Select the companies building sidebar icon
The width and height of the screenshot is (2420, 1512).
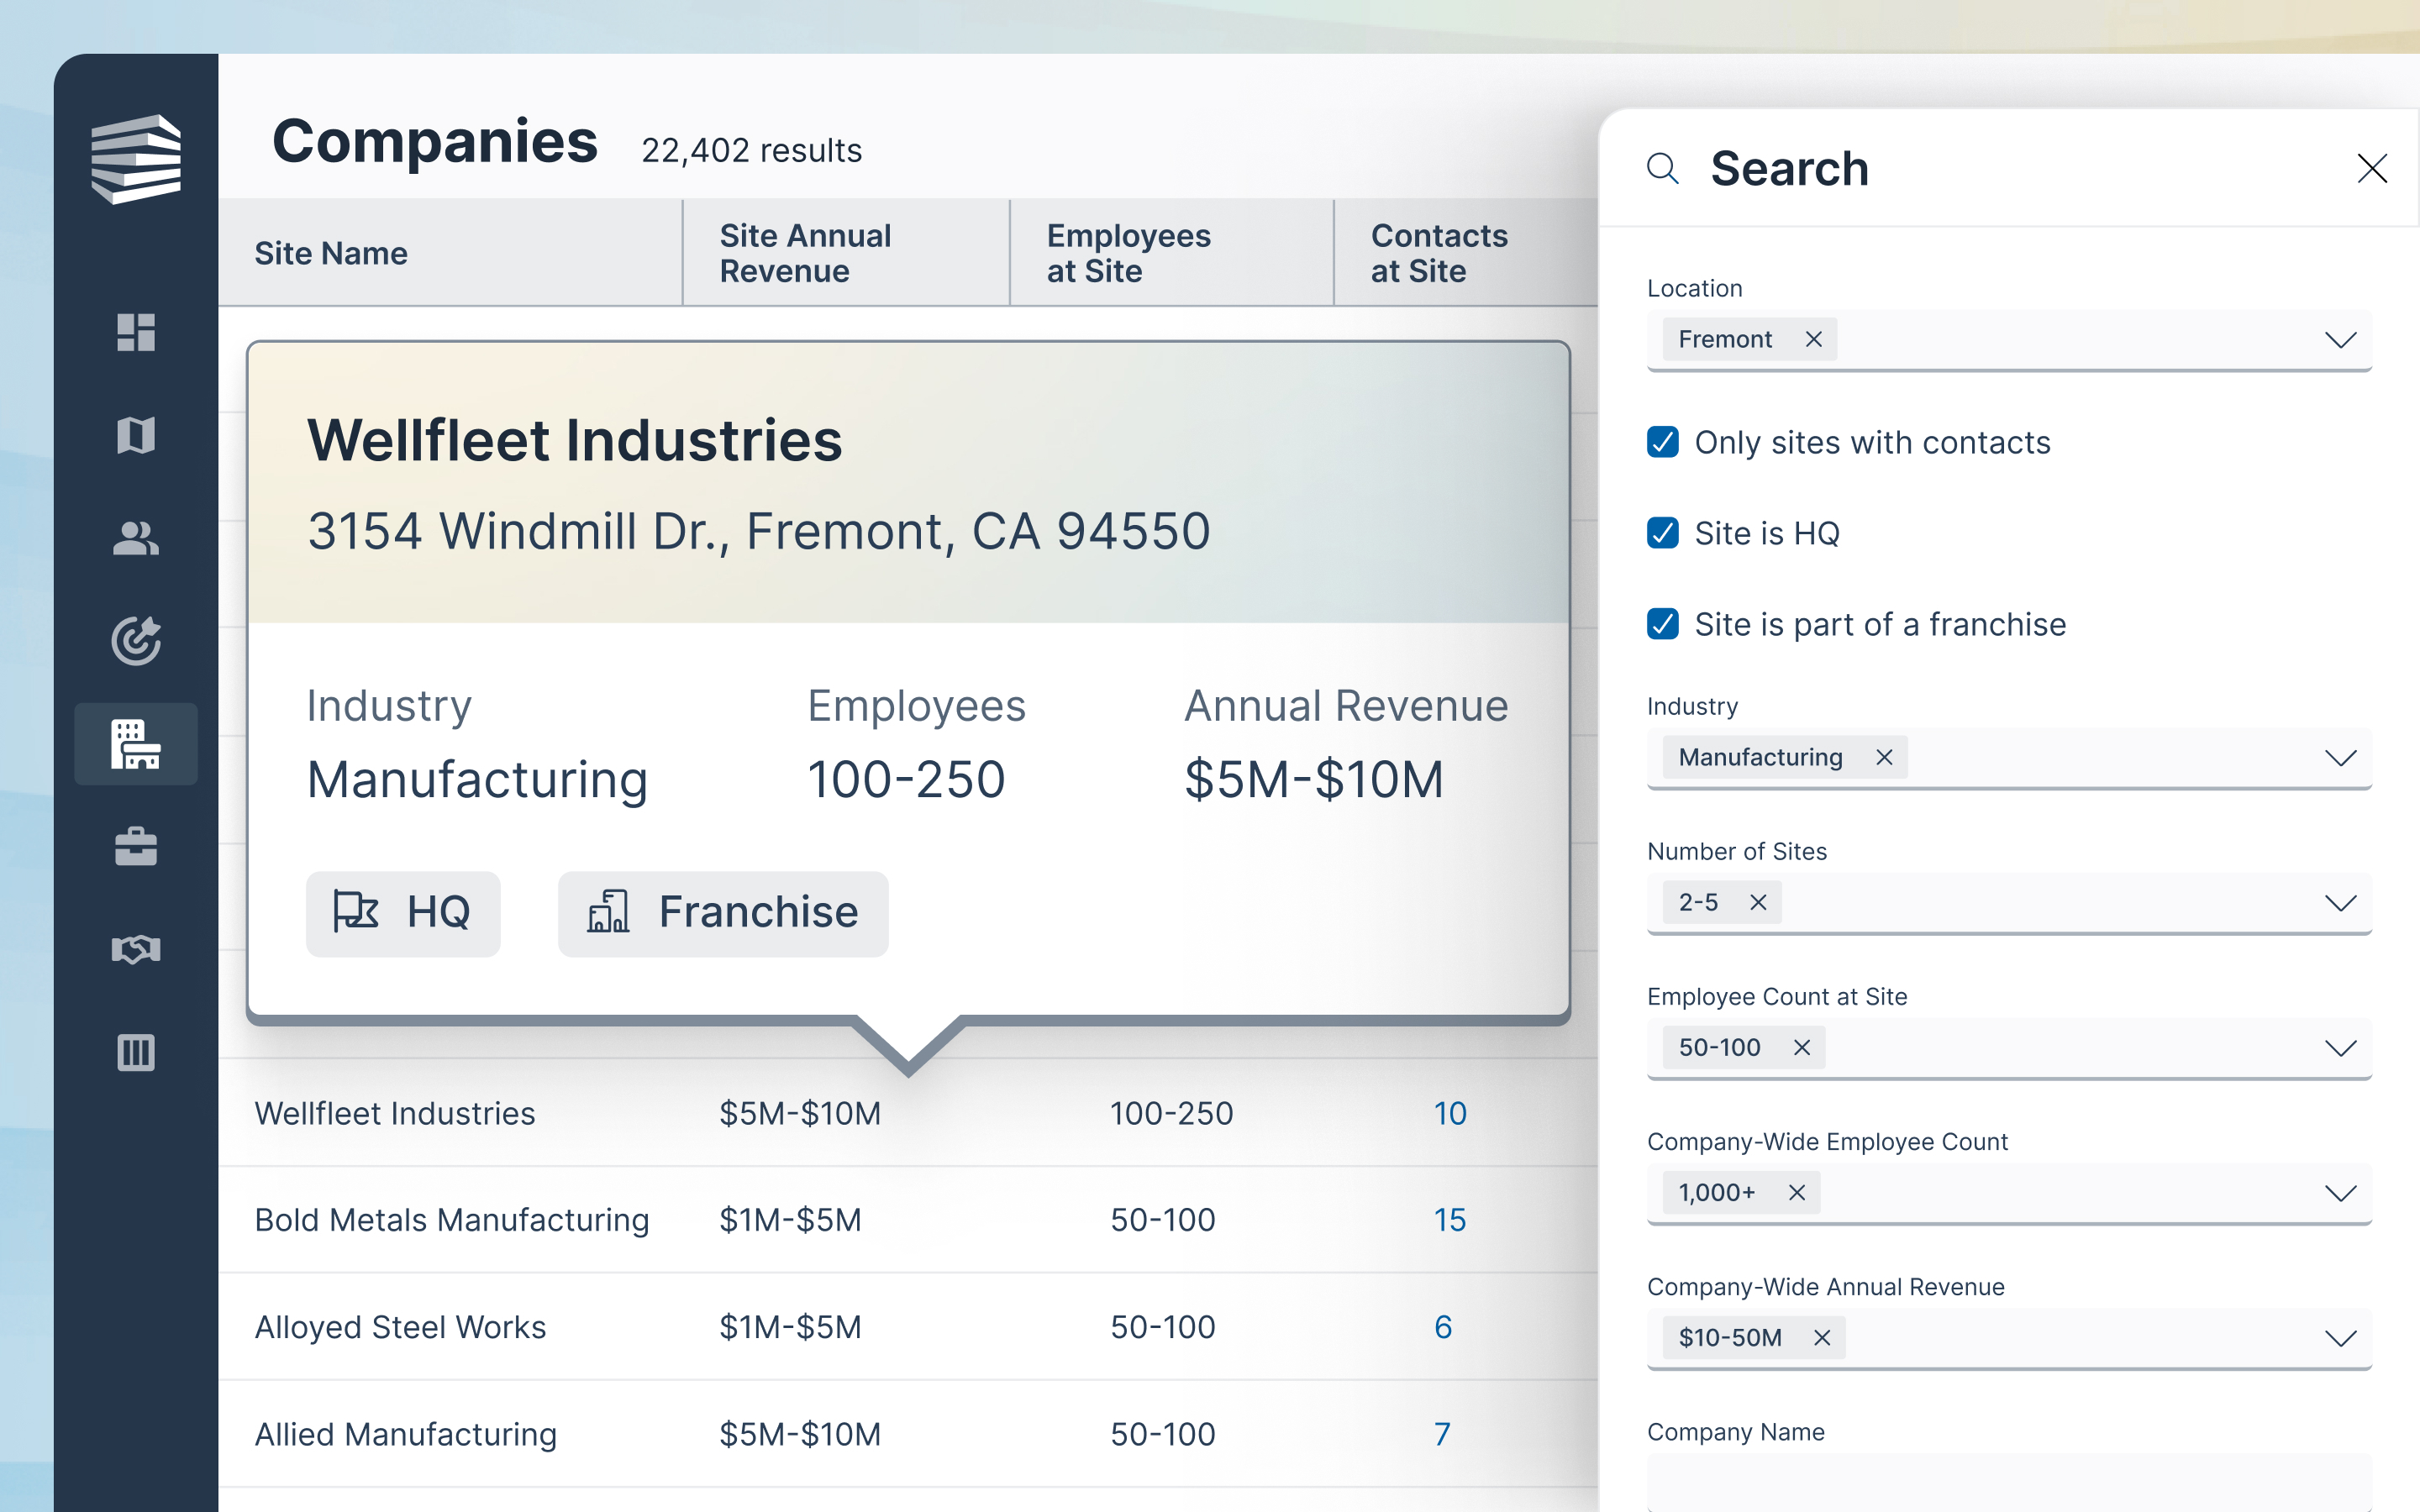pos(136,744)
